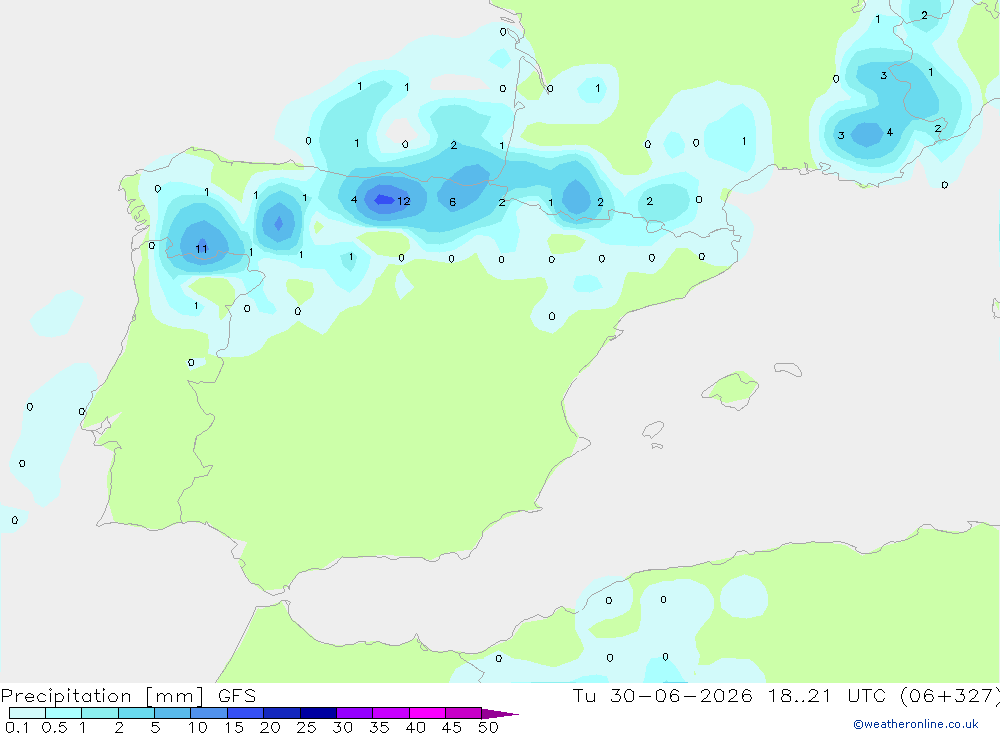Click the '11' precipitation value on the map
This screenshot has width=1000, height=733.
202,249
